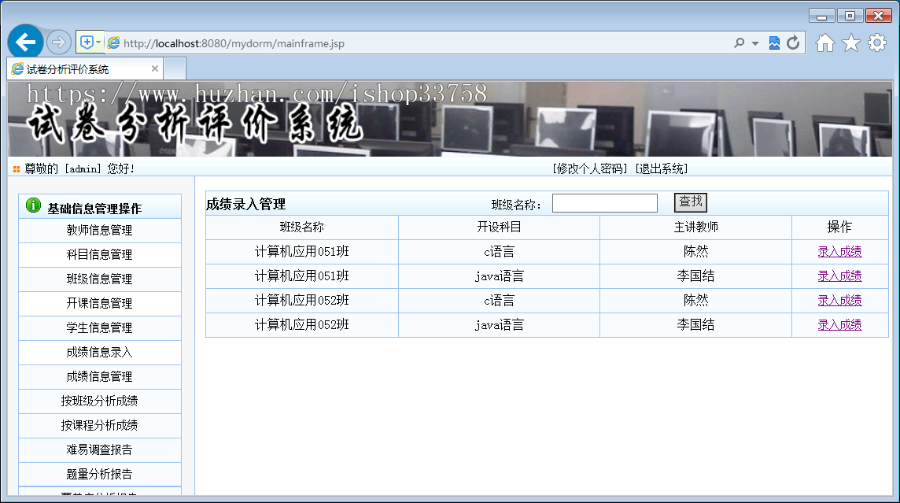This screenshot has height=503, width=900.
Task: Maximize the browser window
Action: coord(849,16)
